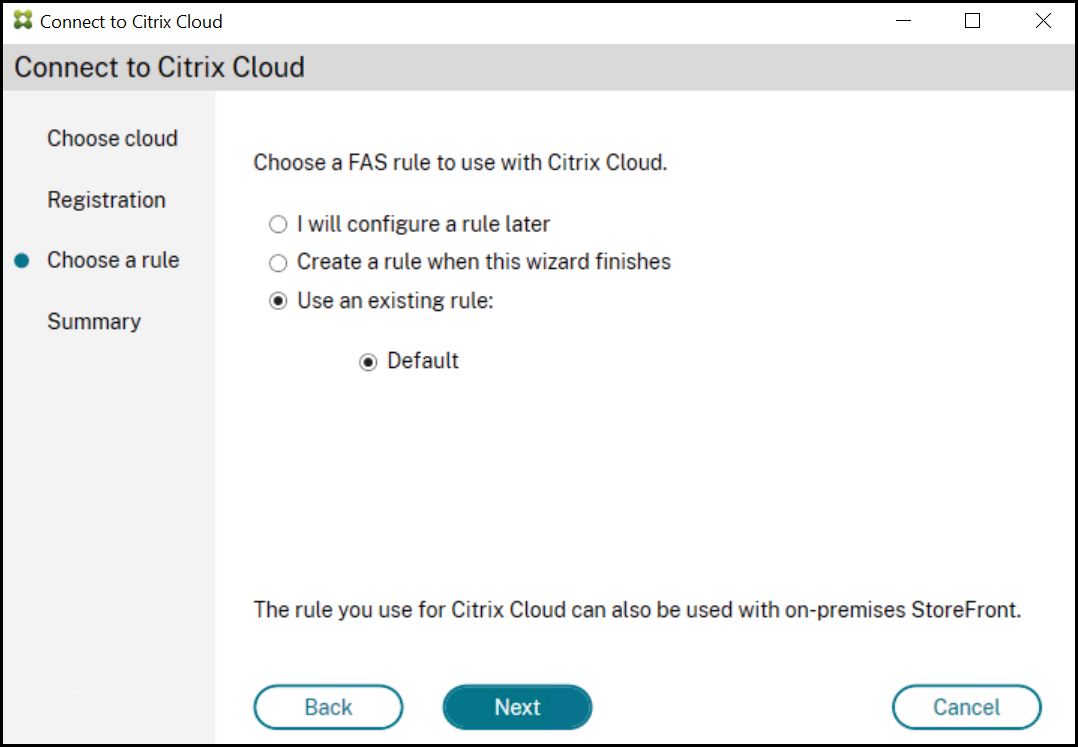Click the on-premises StoreFront note text
The image size is (1078, 747).
click(x=637, y=610)
